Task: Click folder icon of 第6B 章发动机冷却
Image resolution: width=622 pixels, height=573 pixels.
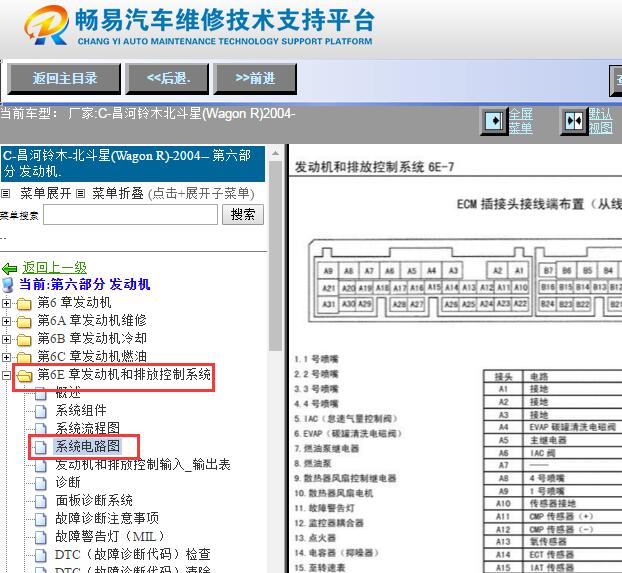Action: (24, 340)
